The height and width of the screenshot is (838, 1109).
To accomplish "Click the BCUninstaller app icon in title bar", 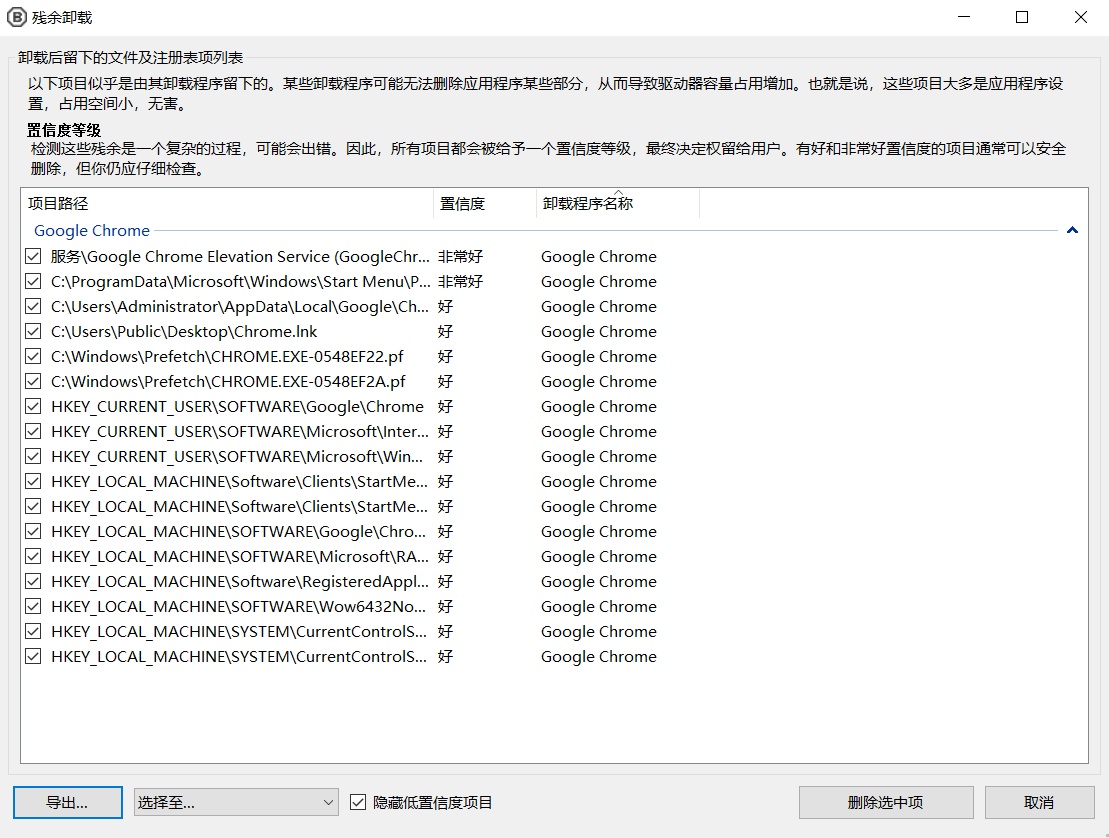I will point(19,18).
